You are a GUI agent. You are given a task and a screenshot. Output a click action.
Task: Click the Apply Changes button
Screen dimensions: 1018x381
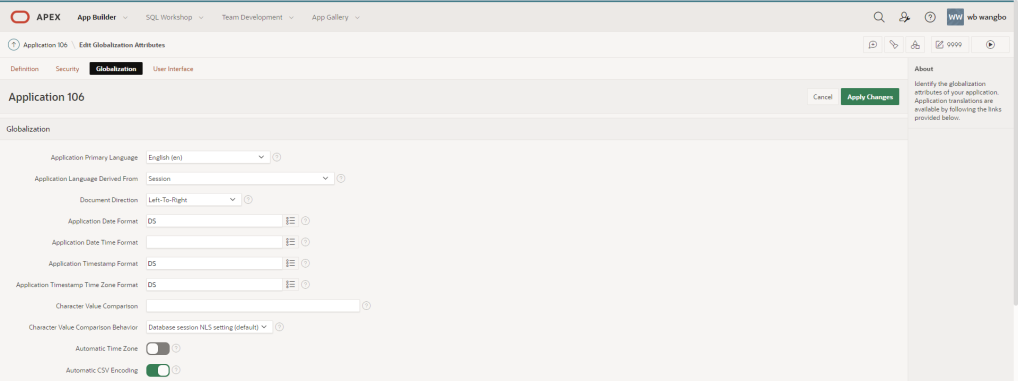pos(870,97)
